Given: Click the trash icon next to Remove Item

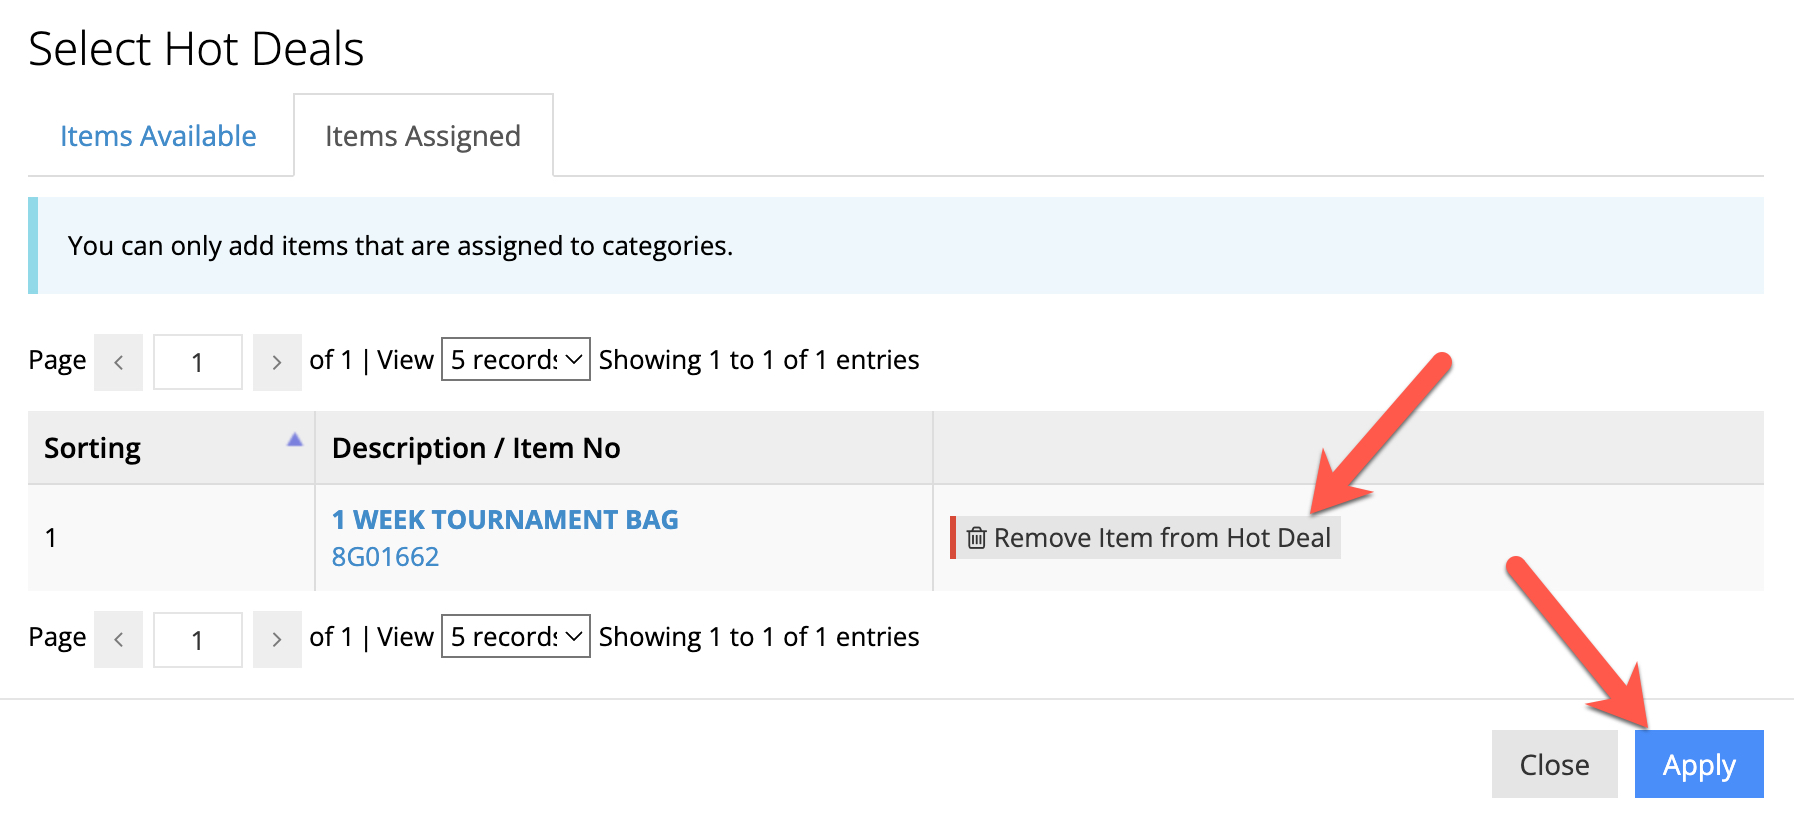Looking at the screenshot, I should [976, 538].
